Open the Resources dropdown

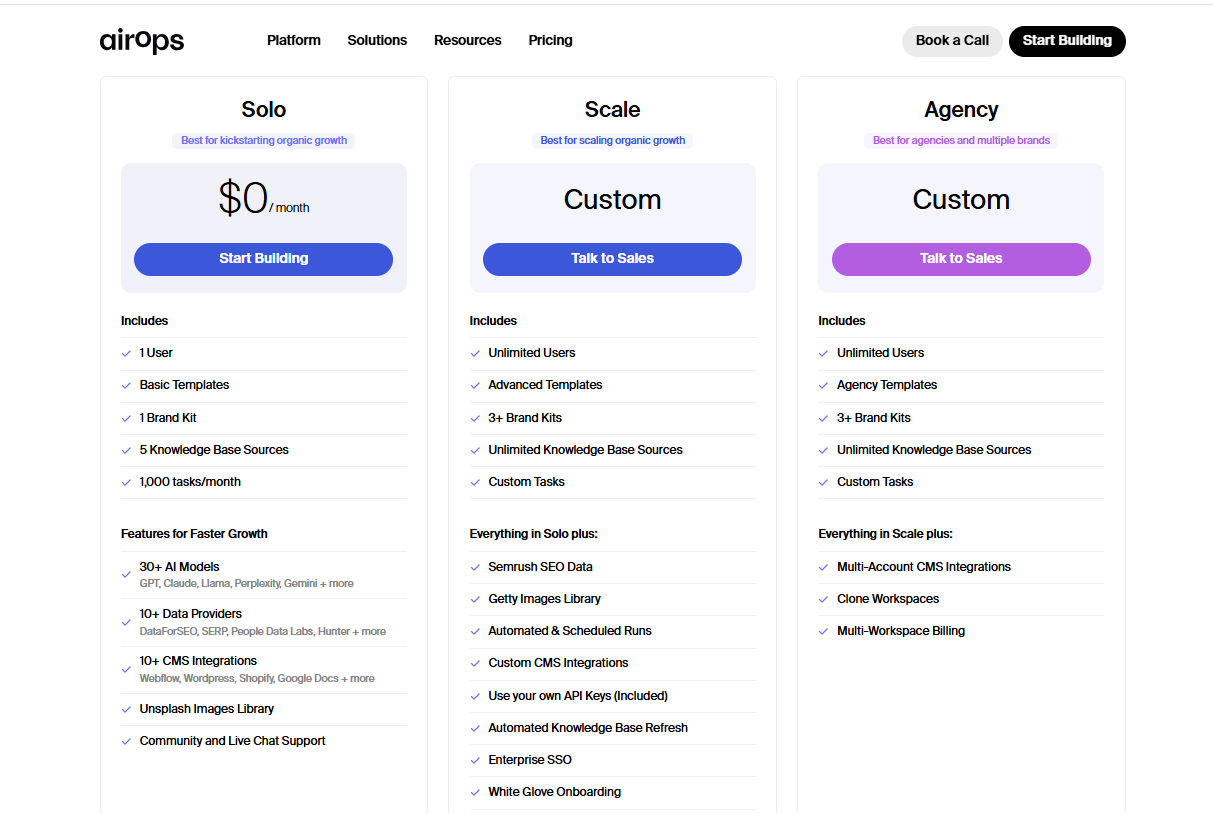coord(467,40)
